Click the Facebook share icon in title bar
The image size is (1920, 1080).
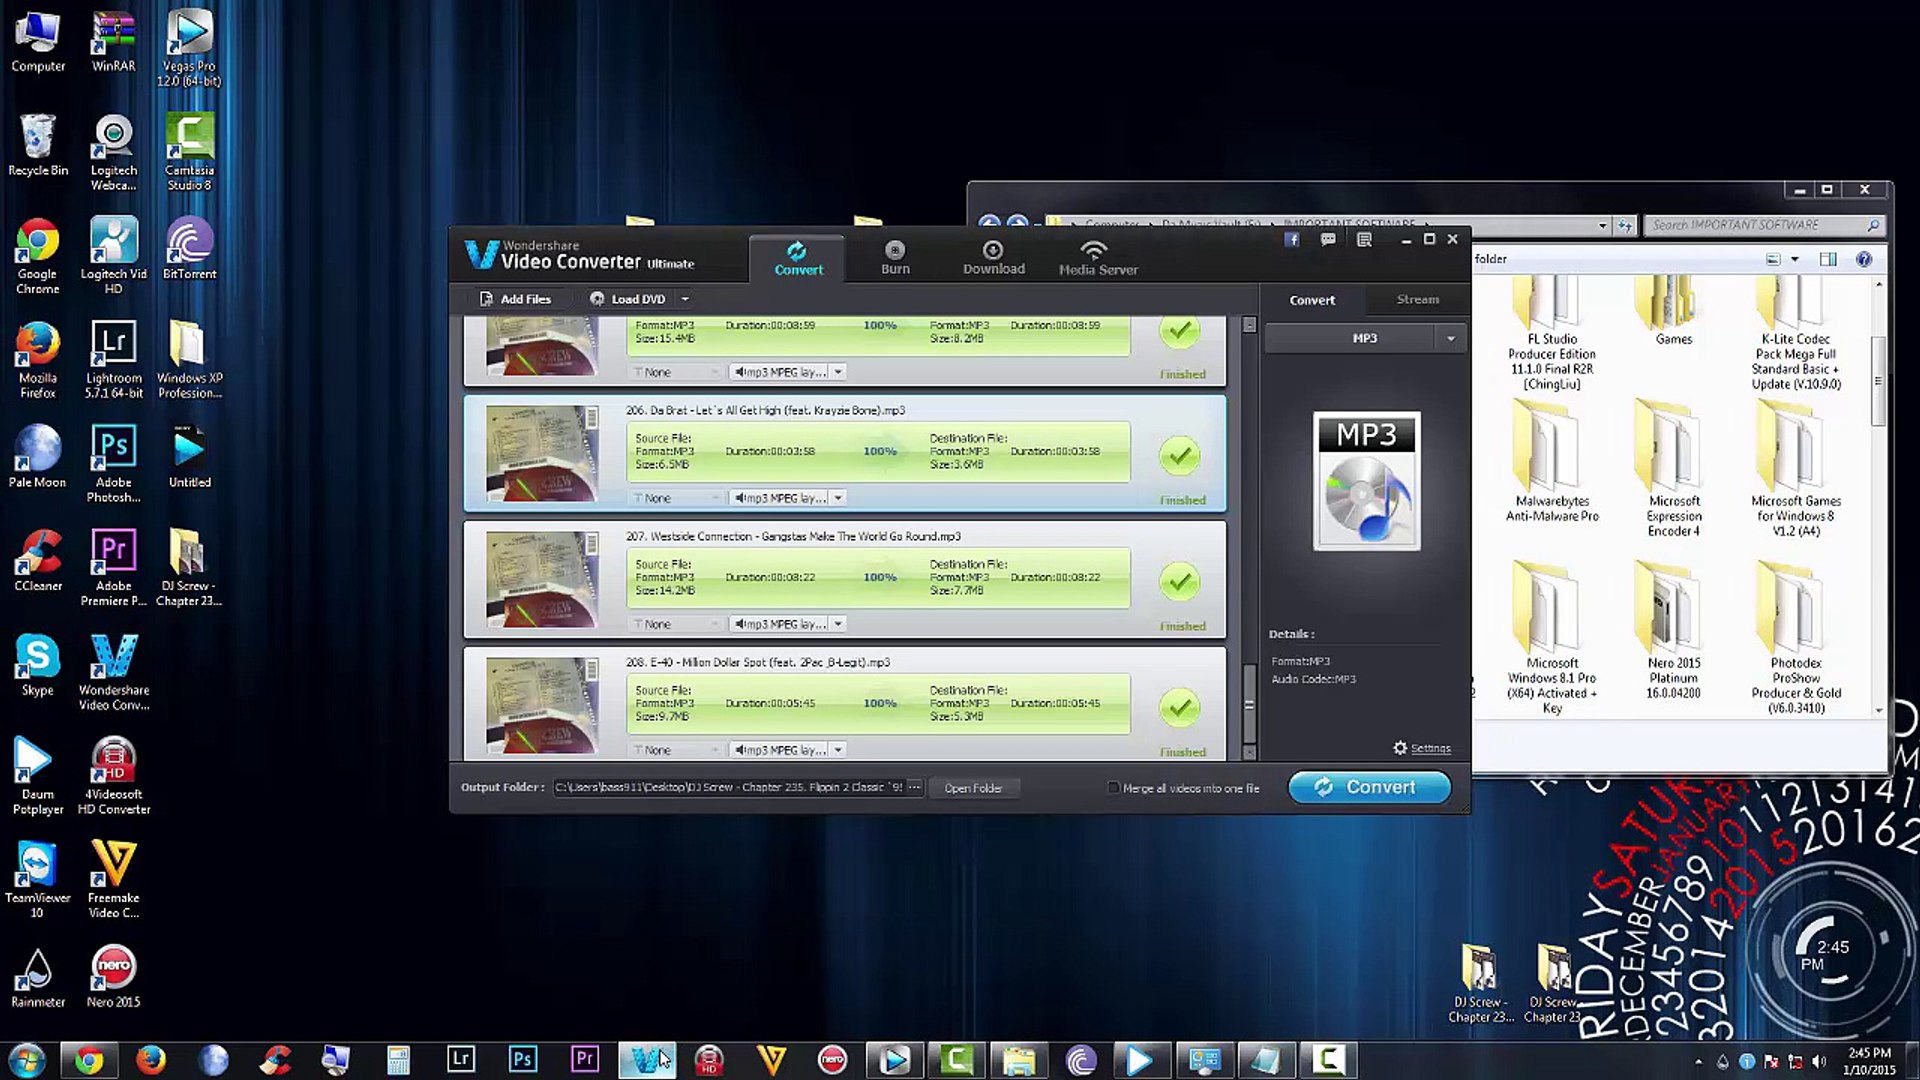1292,239
